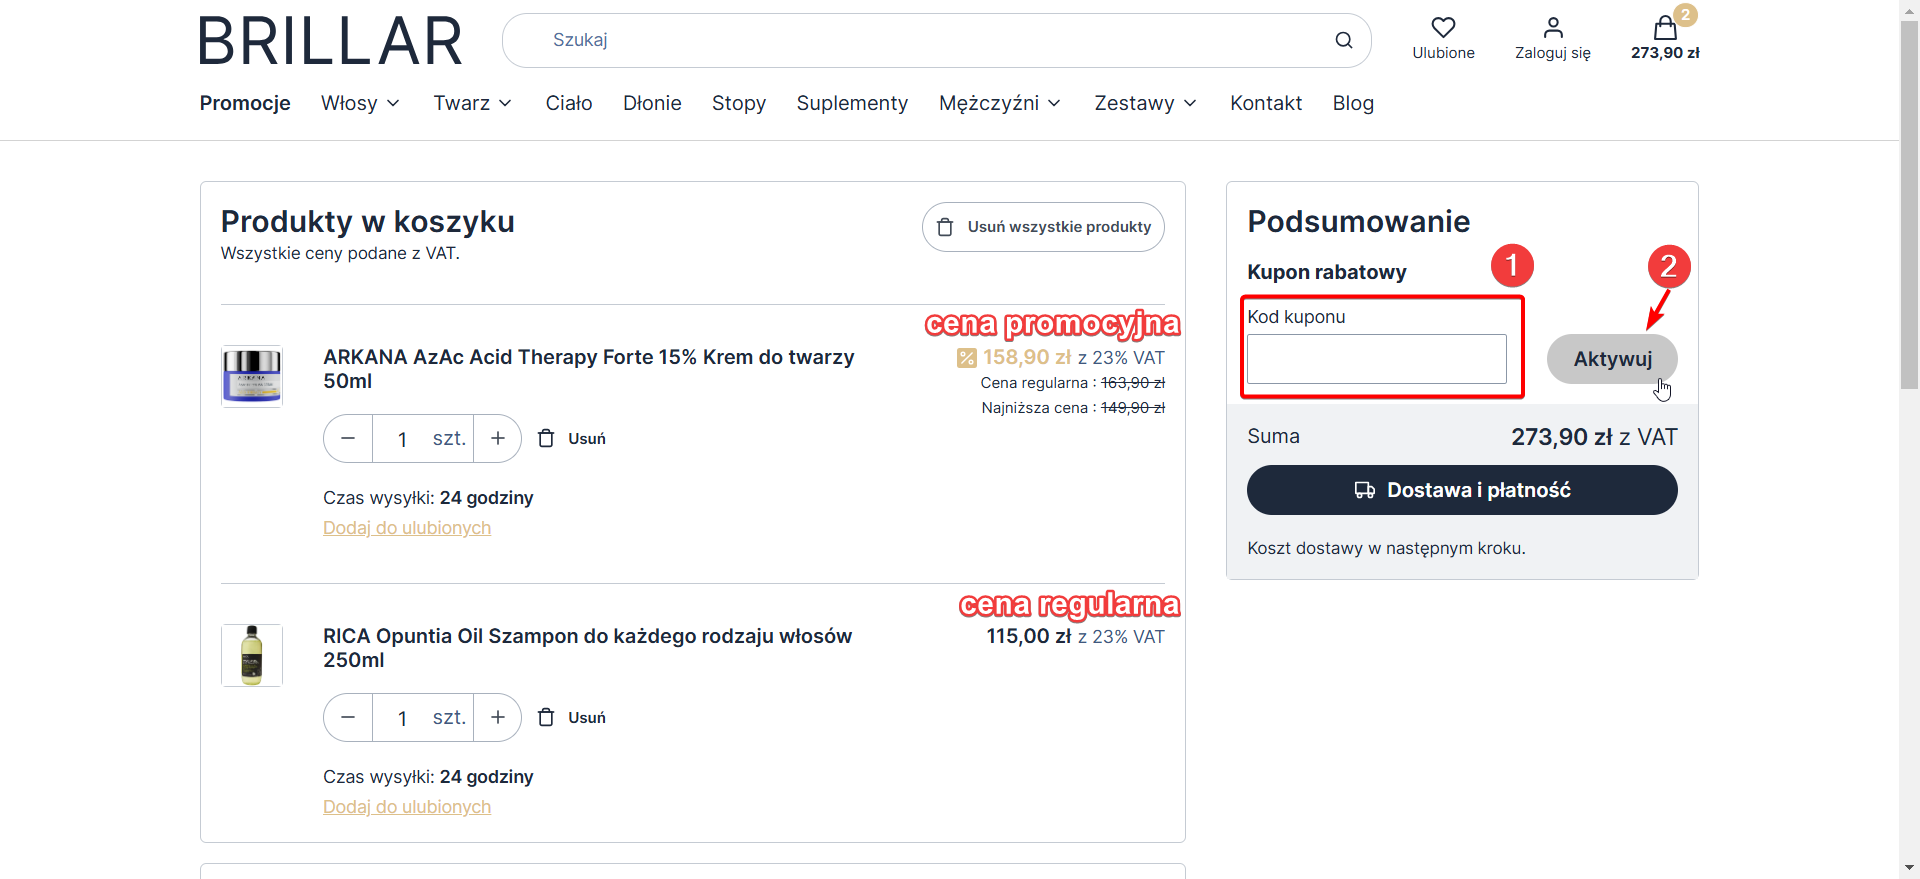1920x879 pixels.
Task: Click the Szukaj search field
Action: coord(936,40)
